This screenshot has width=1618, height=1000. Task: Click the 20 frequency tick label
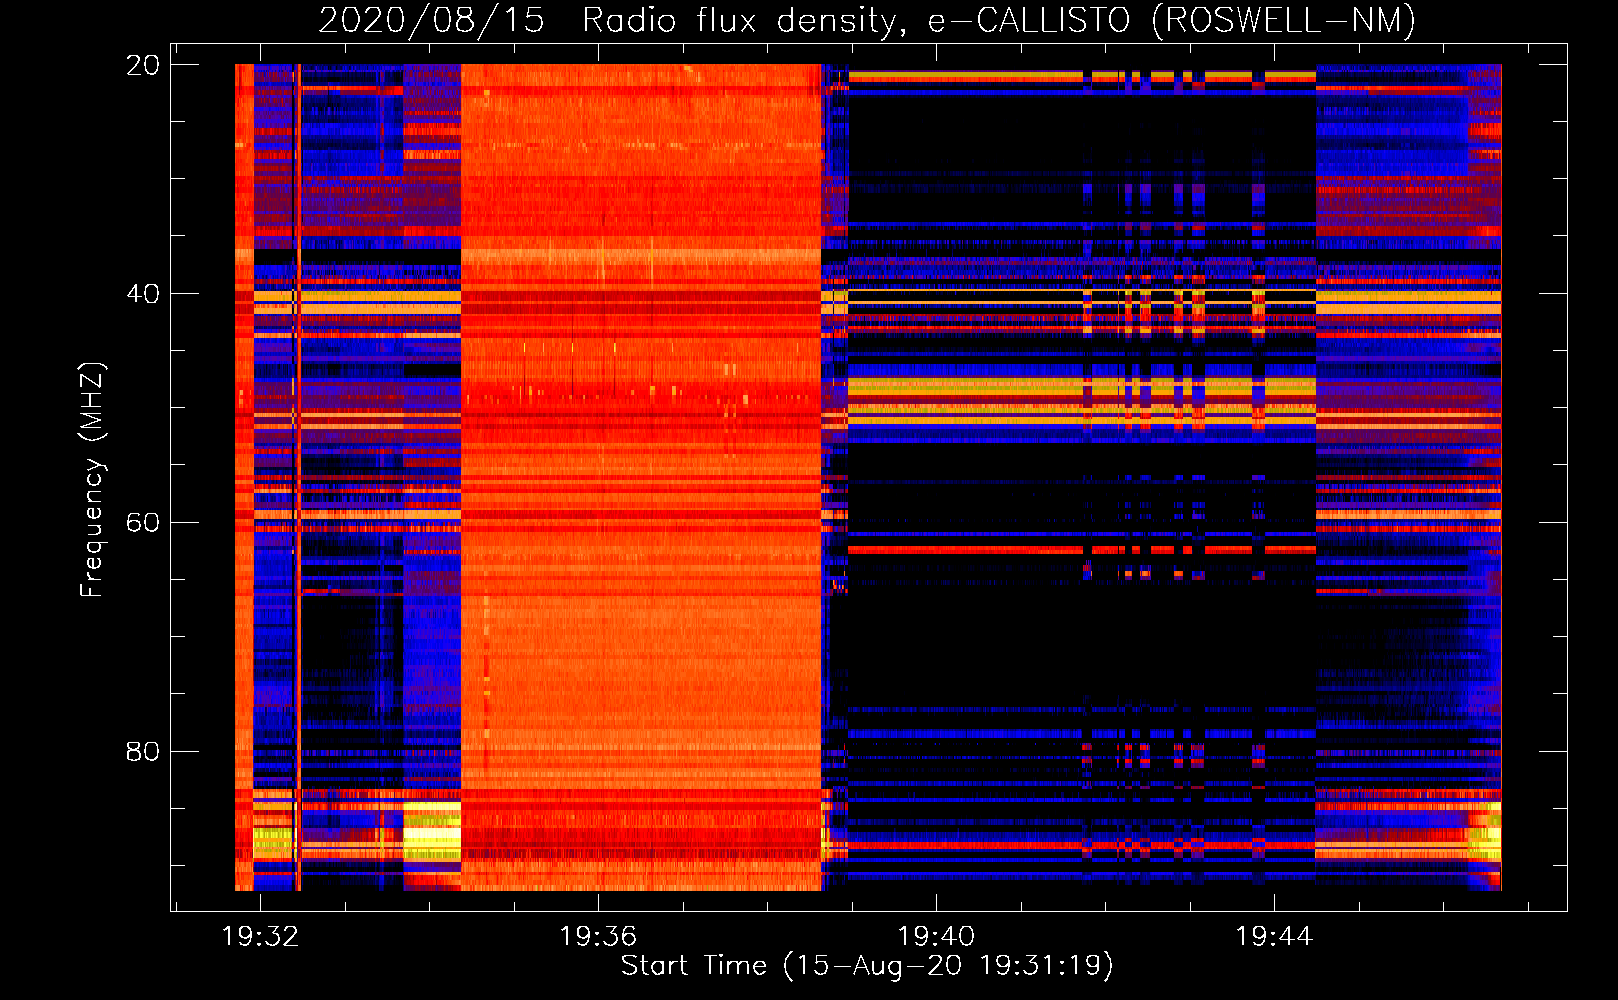(x=142, y=65)
